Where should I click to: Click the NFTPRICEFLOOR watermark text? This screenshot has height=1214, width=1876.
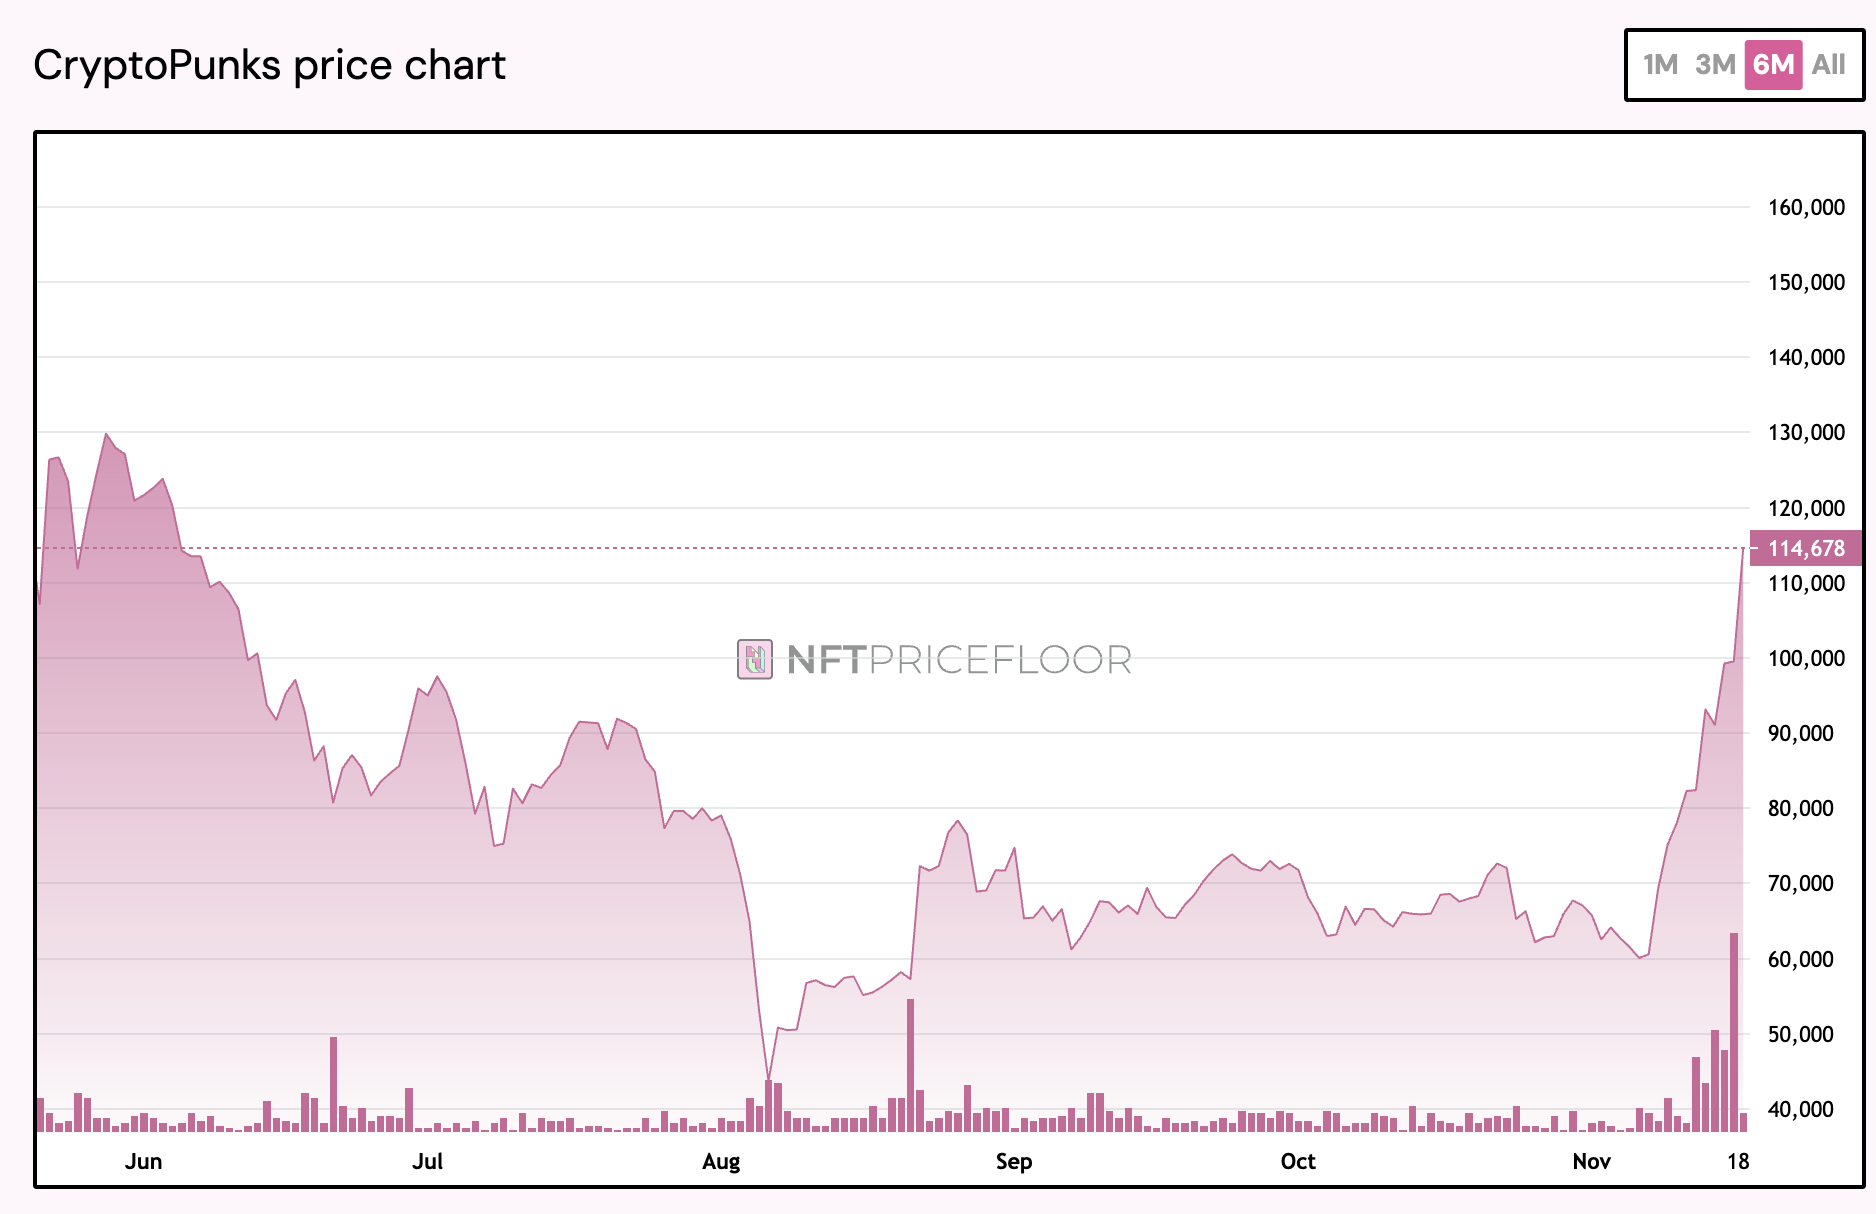tap(959, 659)
